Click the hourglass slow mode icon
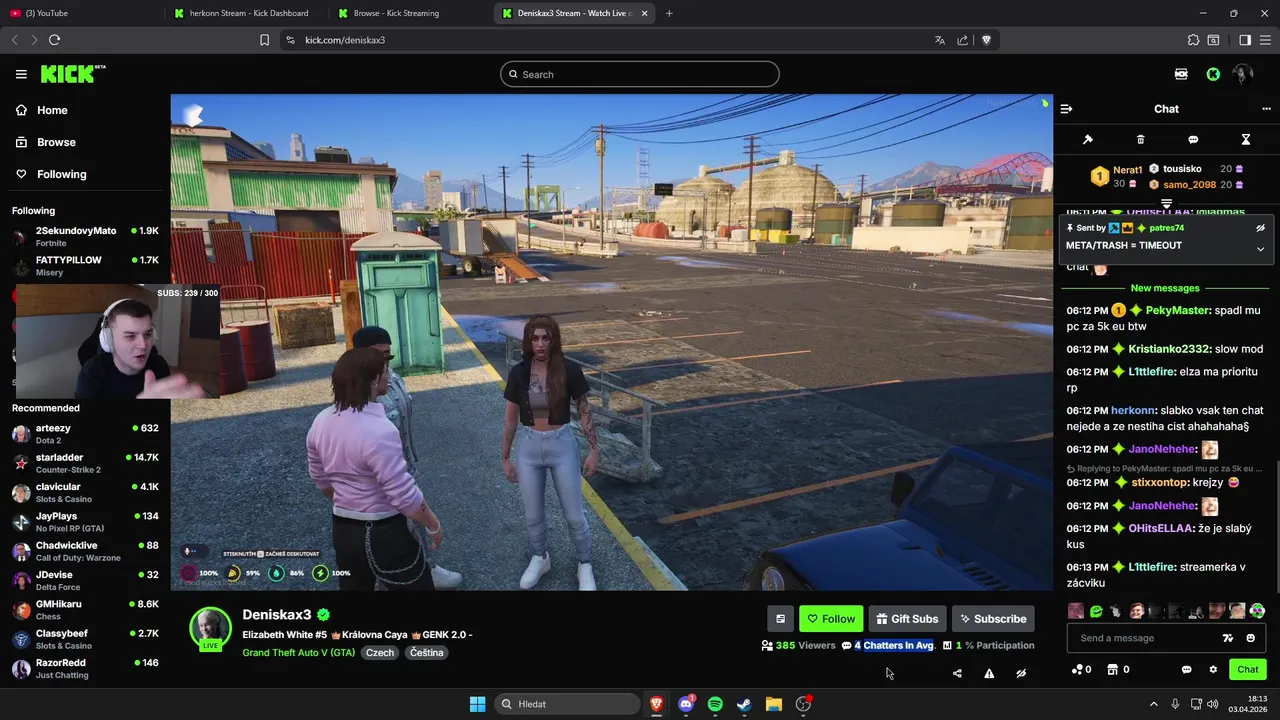1280x720 pixels. coord(1245,140)
